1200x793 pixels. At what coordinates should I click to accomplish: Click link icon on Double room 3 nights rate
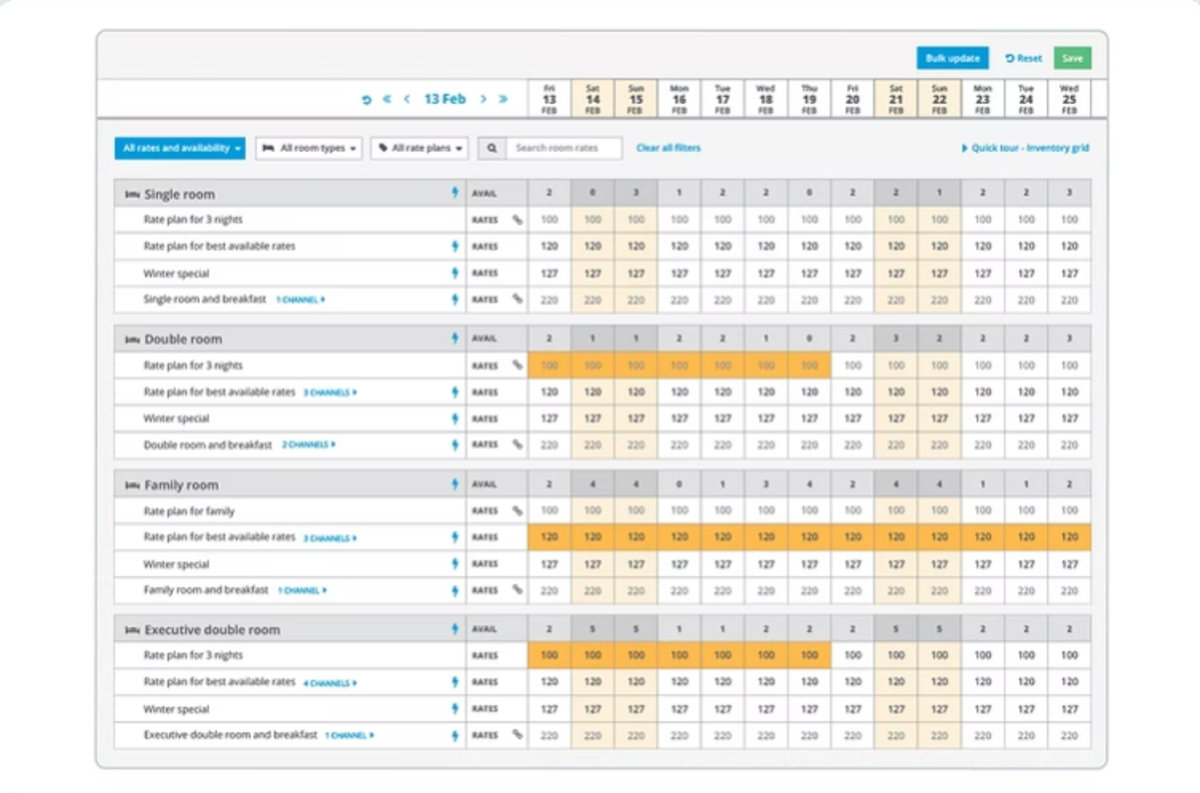(517, 365)
